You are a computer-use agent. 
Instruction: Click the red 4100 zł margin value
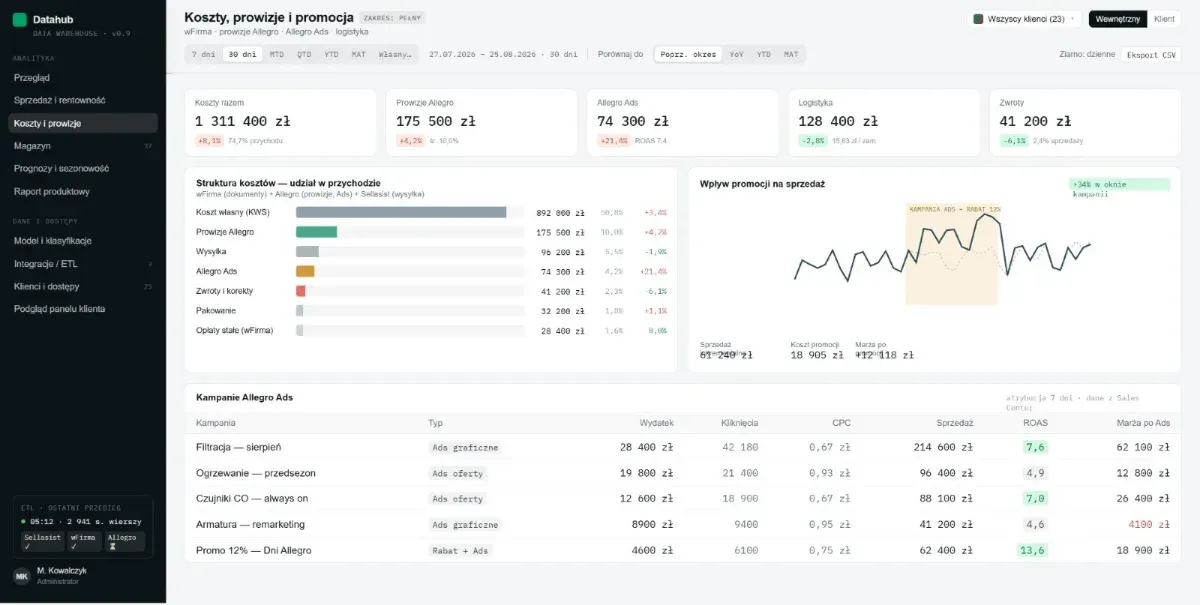coord(1149,524)
